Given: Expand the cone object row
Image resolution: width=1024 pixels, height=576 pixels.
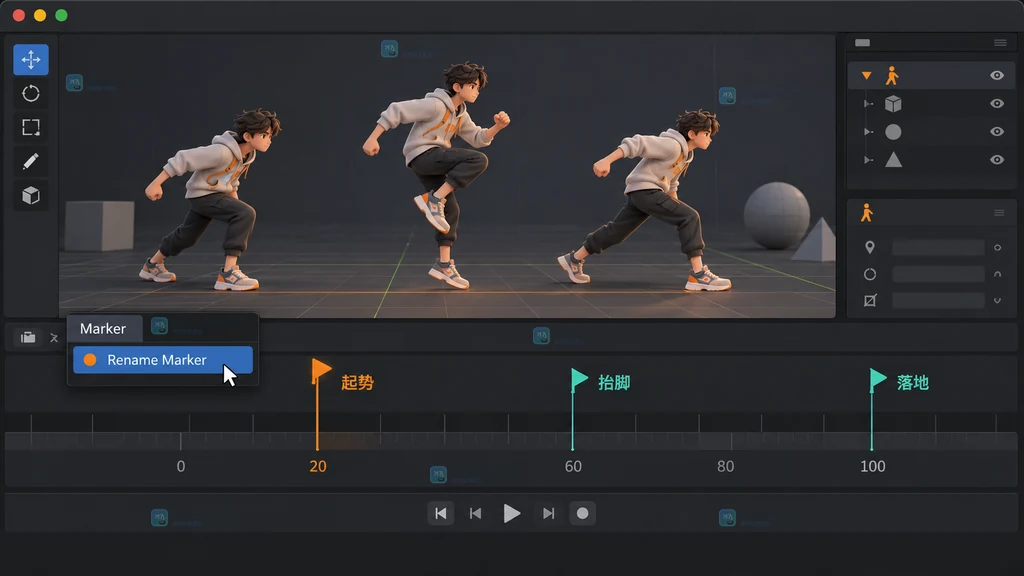Looking at the screenshot, I should 868,160.
